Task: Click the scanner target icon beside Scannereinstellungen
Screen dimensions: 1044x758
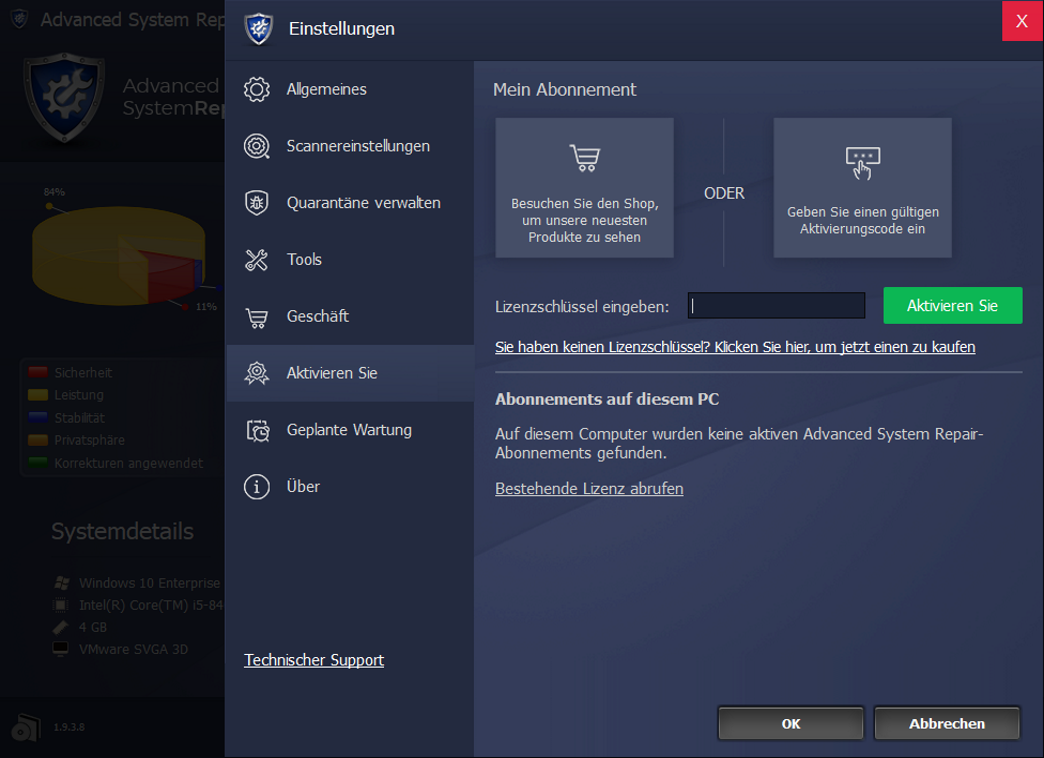Action: pyautogui.click(x=256, y=146)
